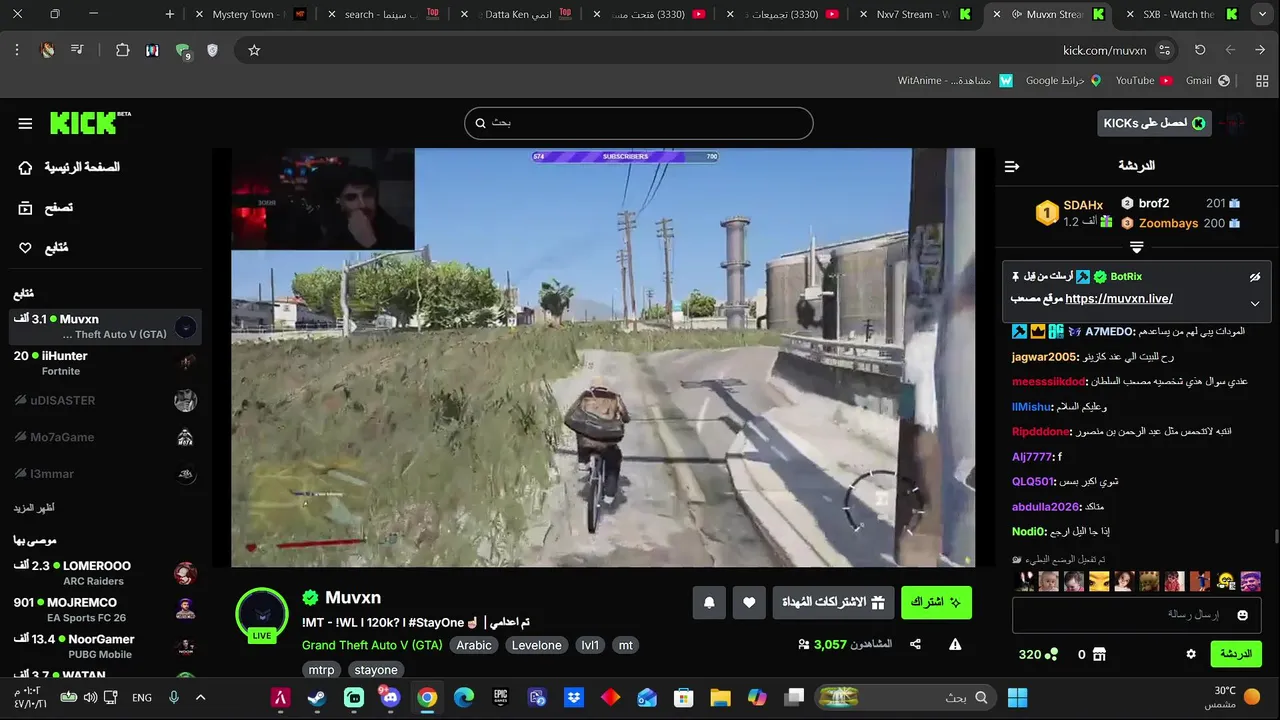Click the stayone tag

click(x=376, y=670)
